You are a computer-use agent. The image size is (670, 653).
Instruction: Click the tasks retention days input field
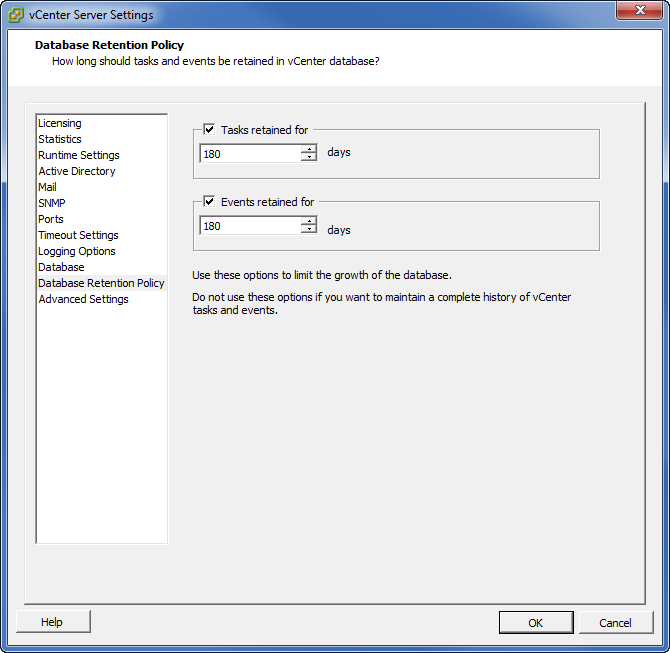click(250, 153)
